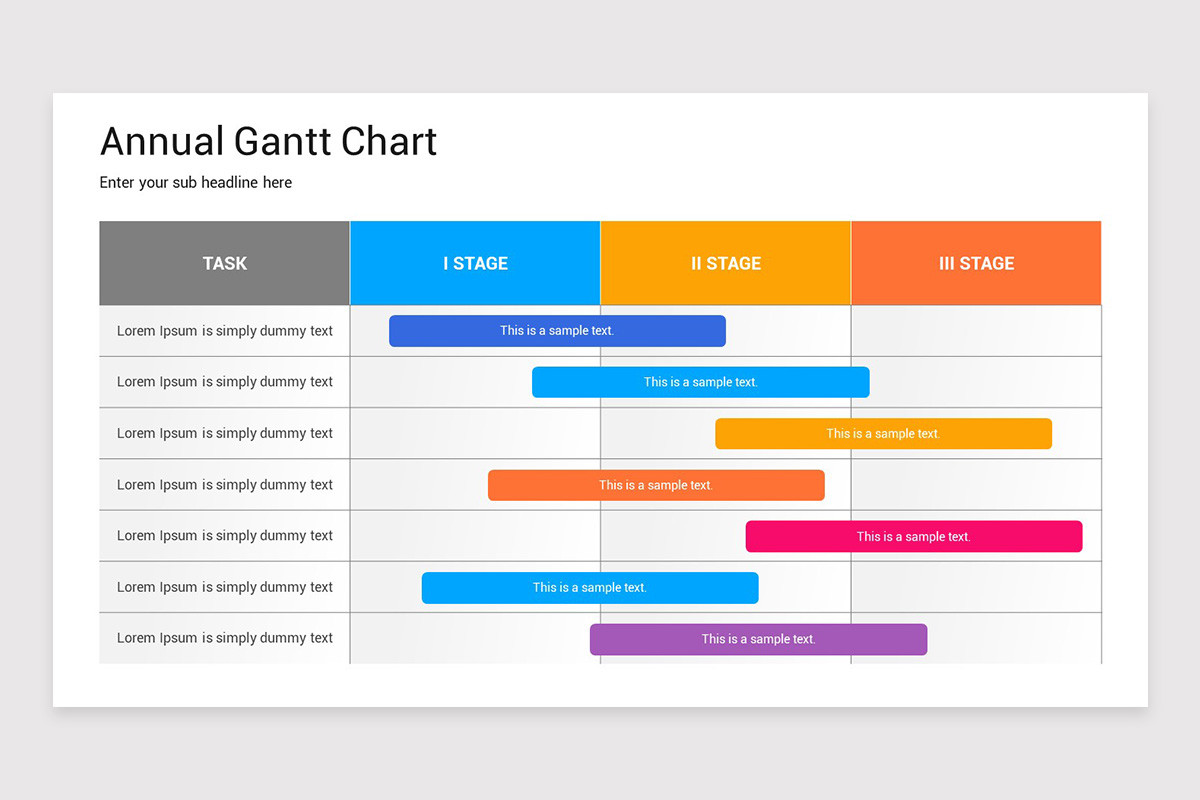Viewport: 1200px width, 800px height.
Task: Click the purple bar in the last row
Action: tap(758, 639)
